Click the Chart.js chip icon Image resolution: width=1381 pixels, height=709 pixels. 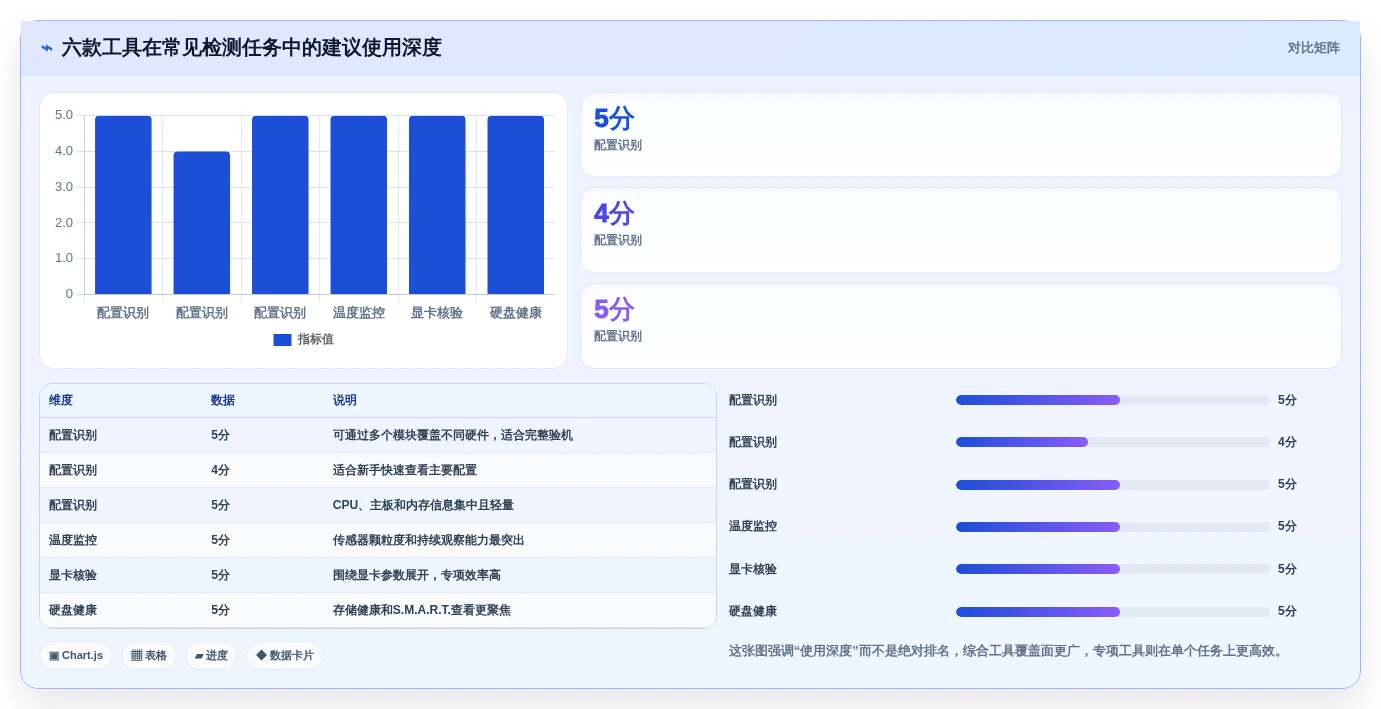point(54,656)
